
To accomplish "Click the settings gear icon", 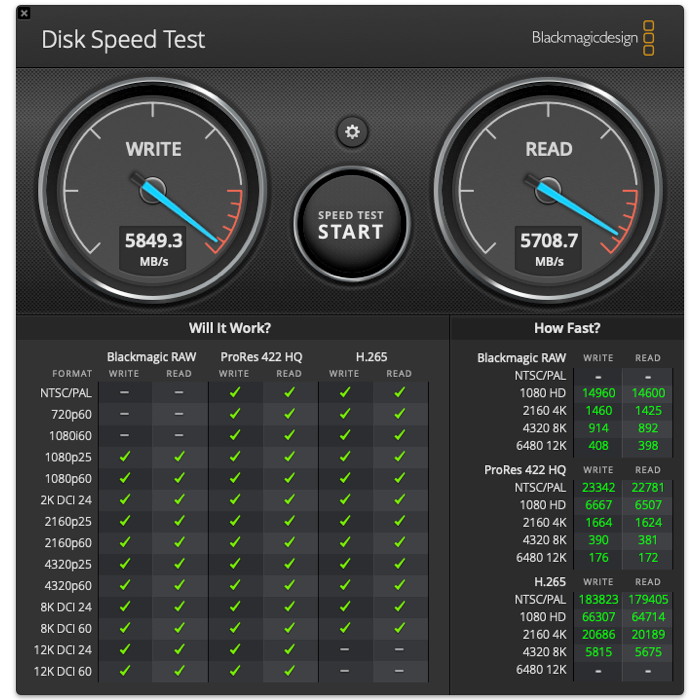I will click(351, 131).
